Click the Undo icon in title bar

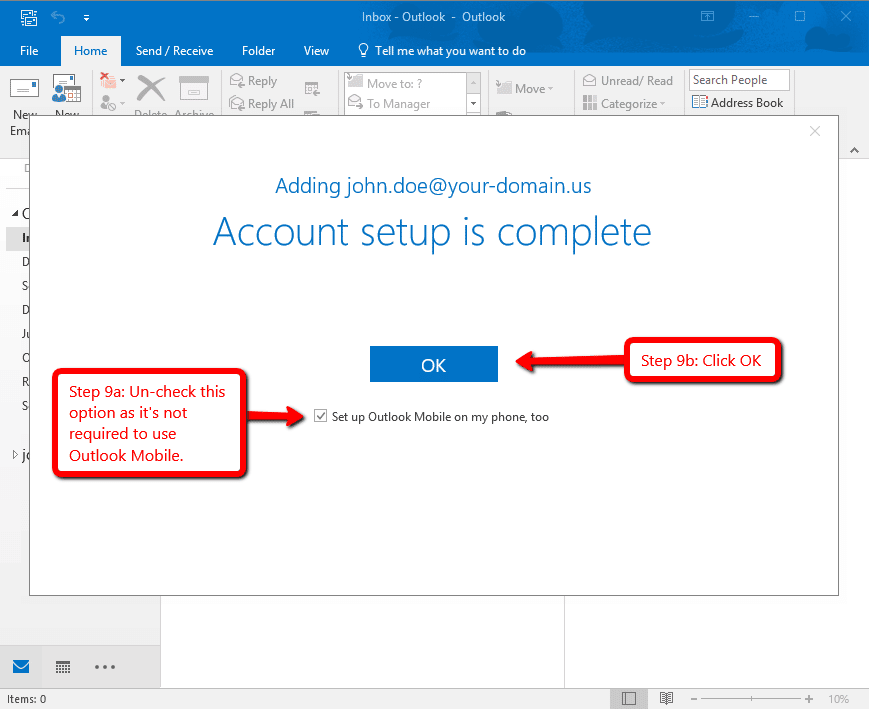pyautogui.click(x=58, y=17)
